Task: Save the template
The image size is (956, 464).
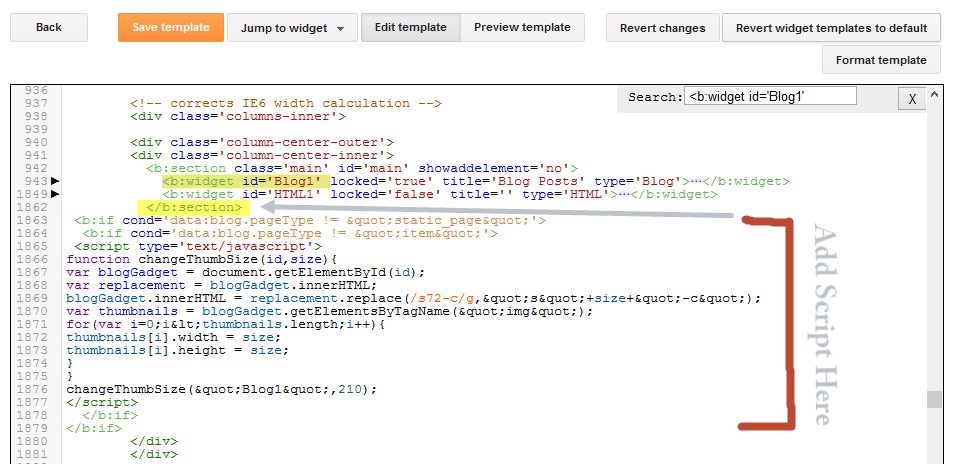Action: pyautogui.click(x=171, y=27)
